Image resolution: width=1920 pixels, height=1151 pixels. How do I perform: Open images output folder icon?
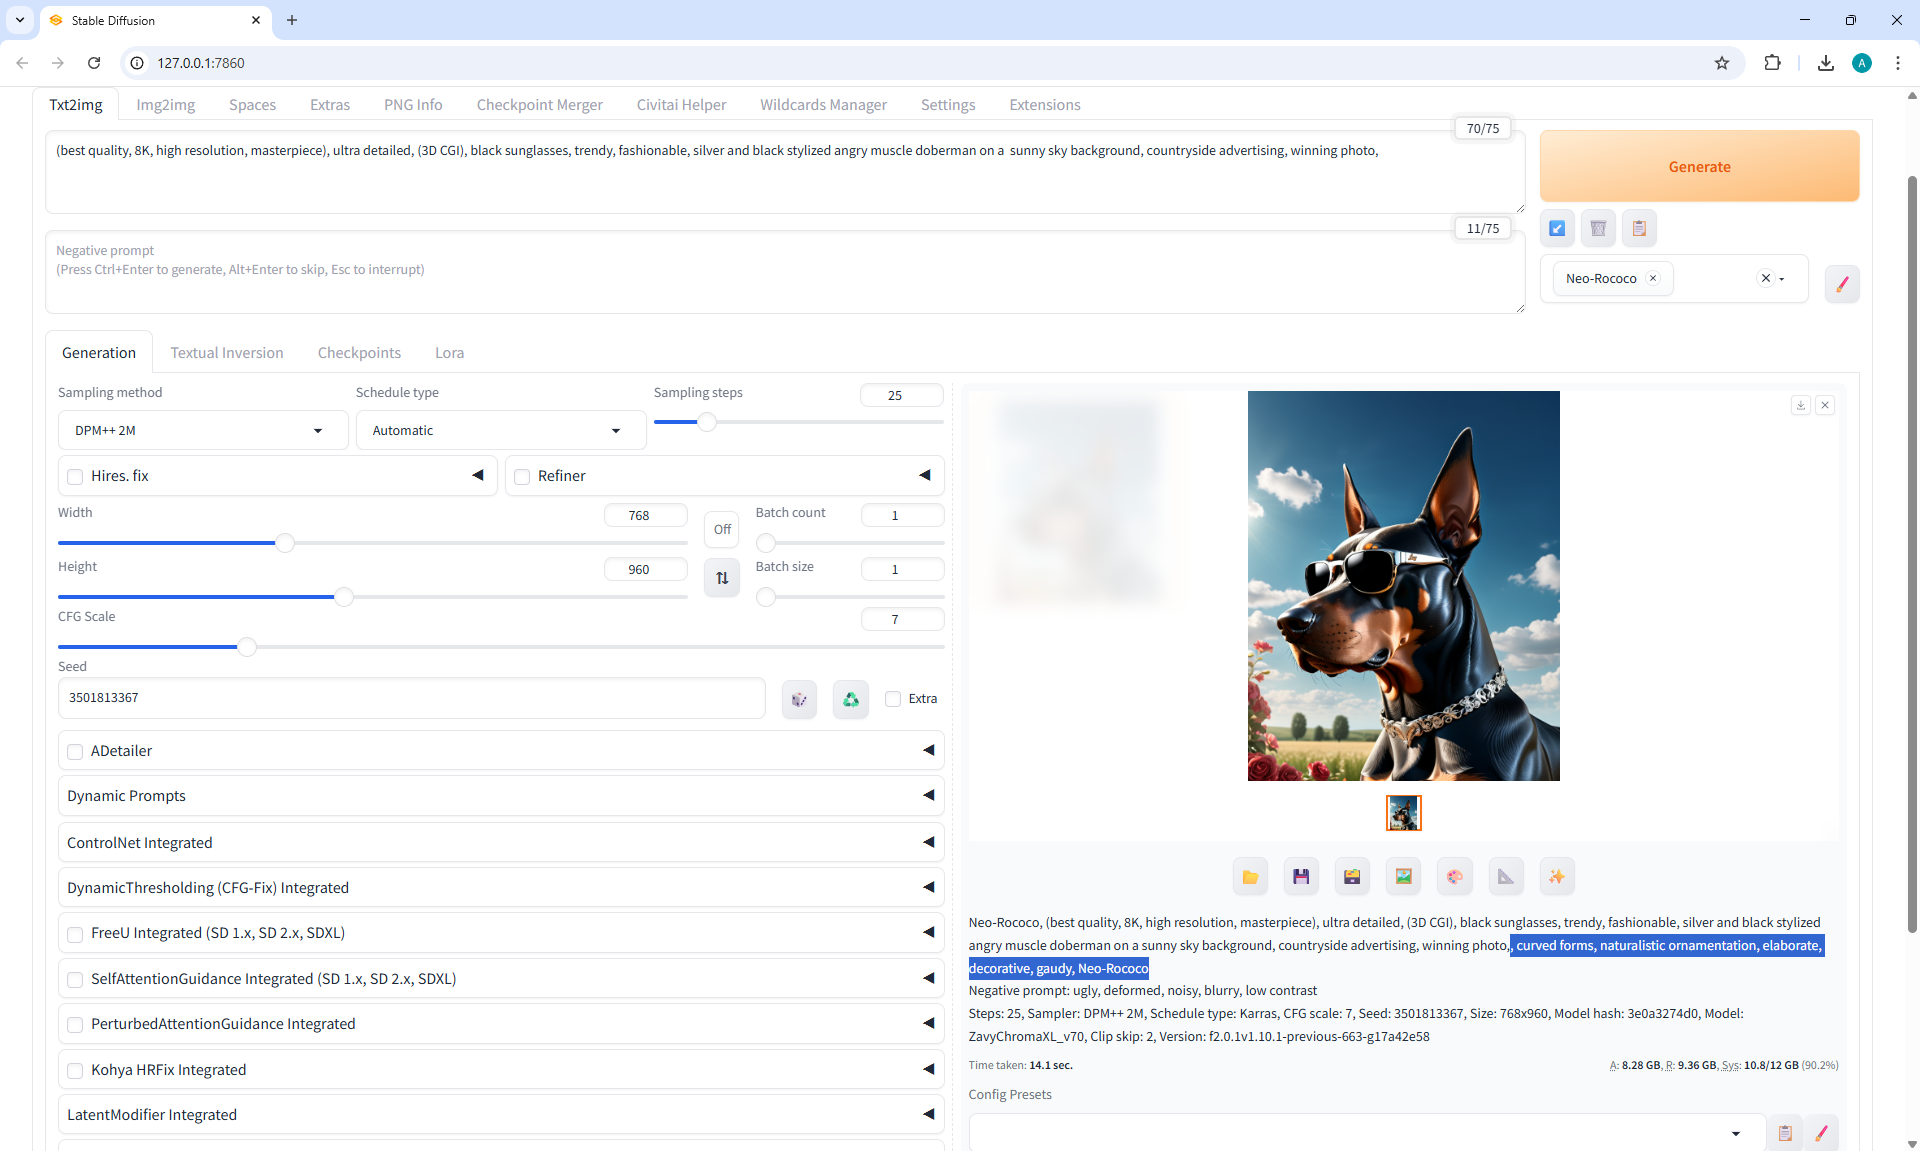(1250, 877)
